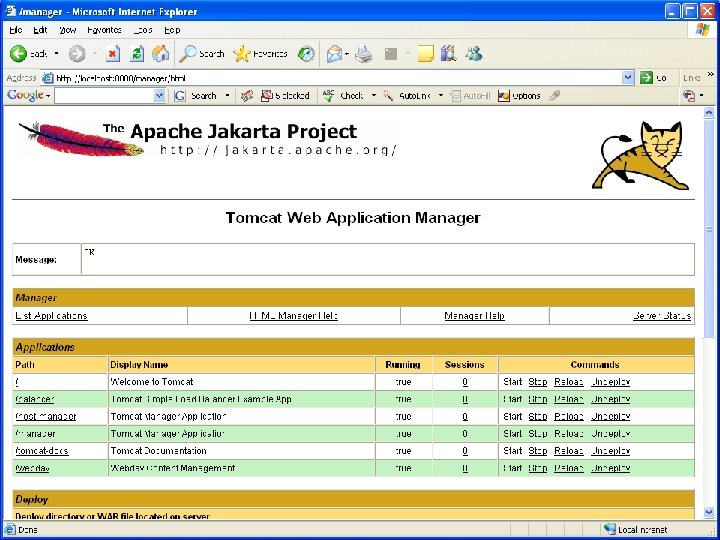Click the Google toolbar AutoFill button
Image resolution: width=720 pixels, height=540 pixels.
tap(470, 96)
